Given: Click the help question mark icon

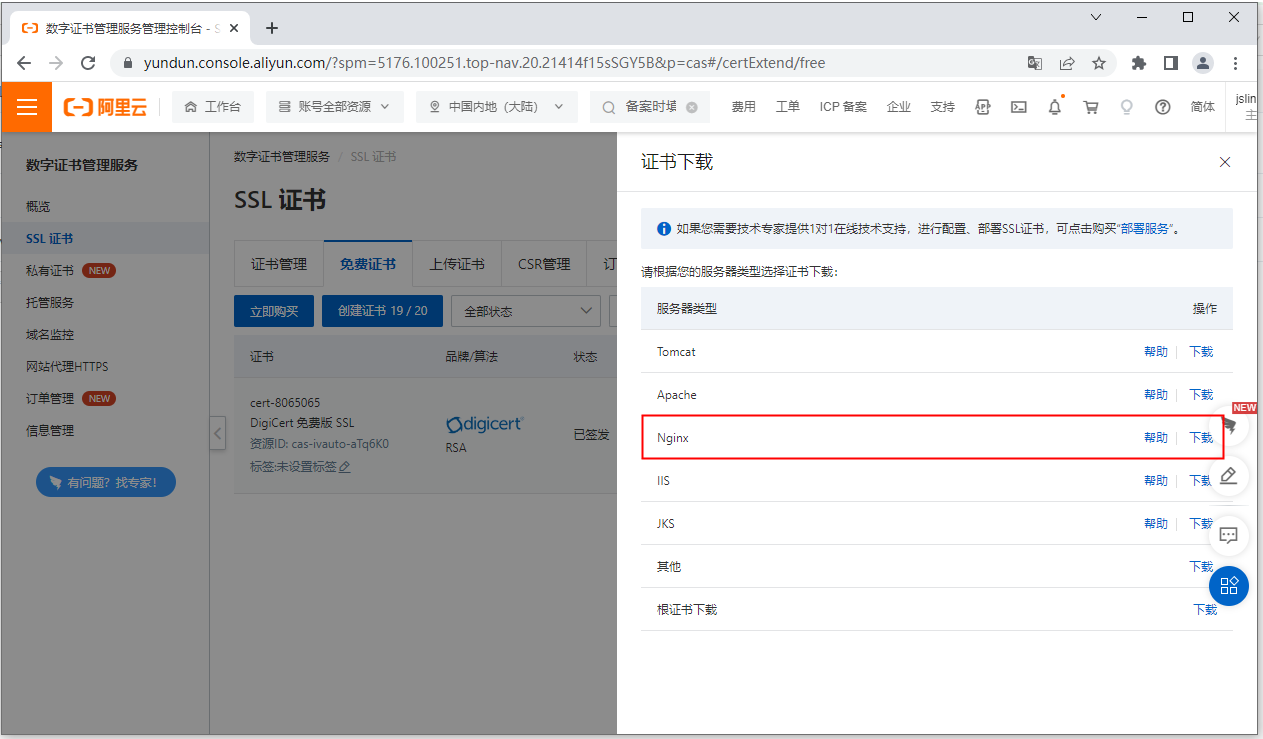Looking at the screenshot, I should click(x=1162, y=107).
